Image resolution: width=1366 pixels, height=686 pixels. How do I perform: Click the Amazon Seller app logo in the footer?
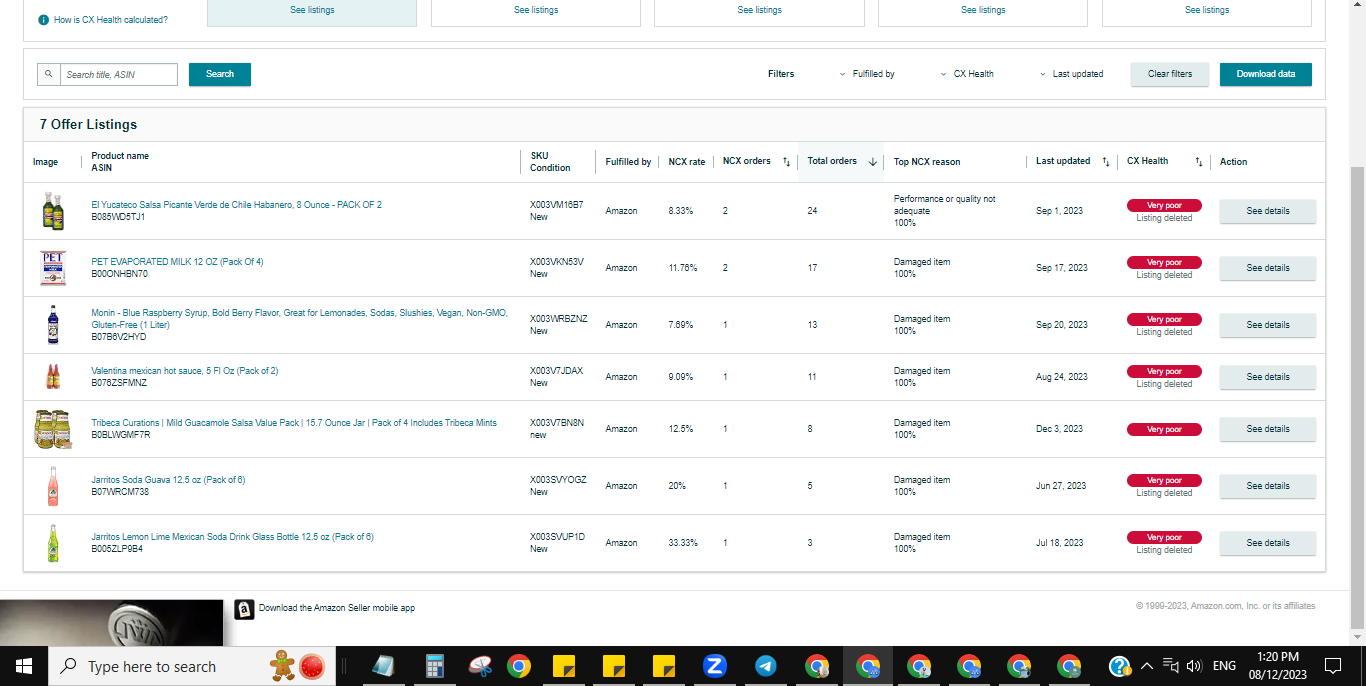pos(244,609)
